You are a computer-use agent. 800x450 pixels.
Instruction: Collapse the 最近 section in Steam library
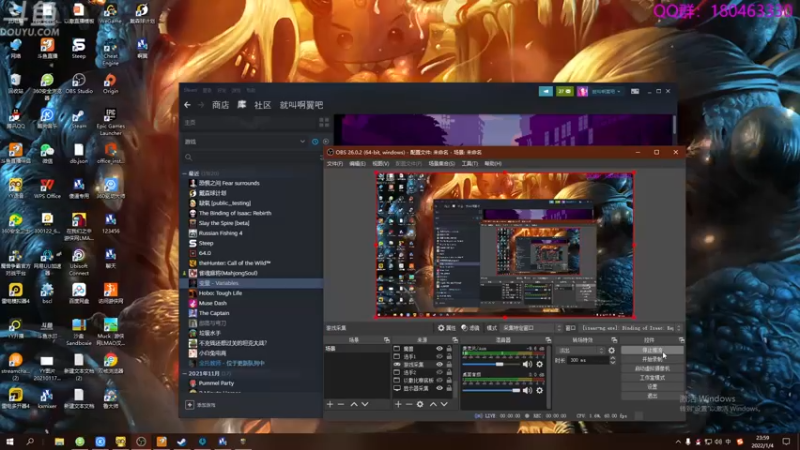point(185,173)
